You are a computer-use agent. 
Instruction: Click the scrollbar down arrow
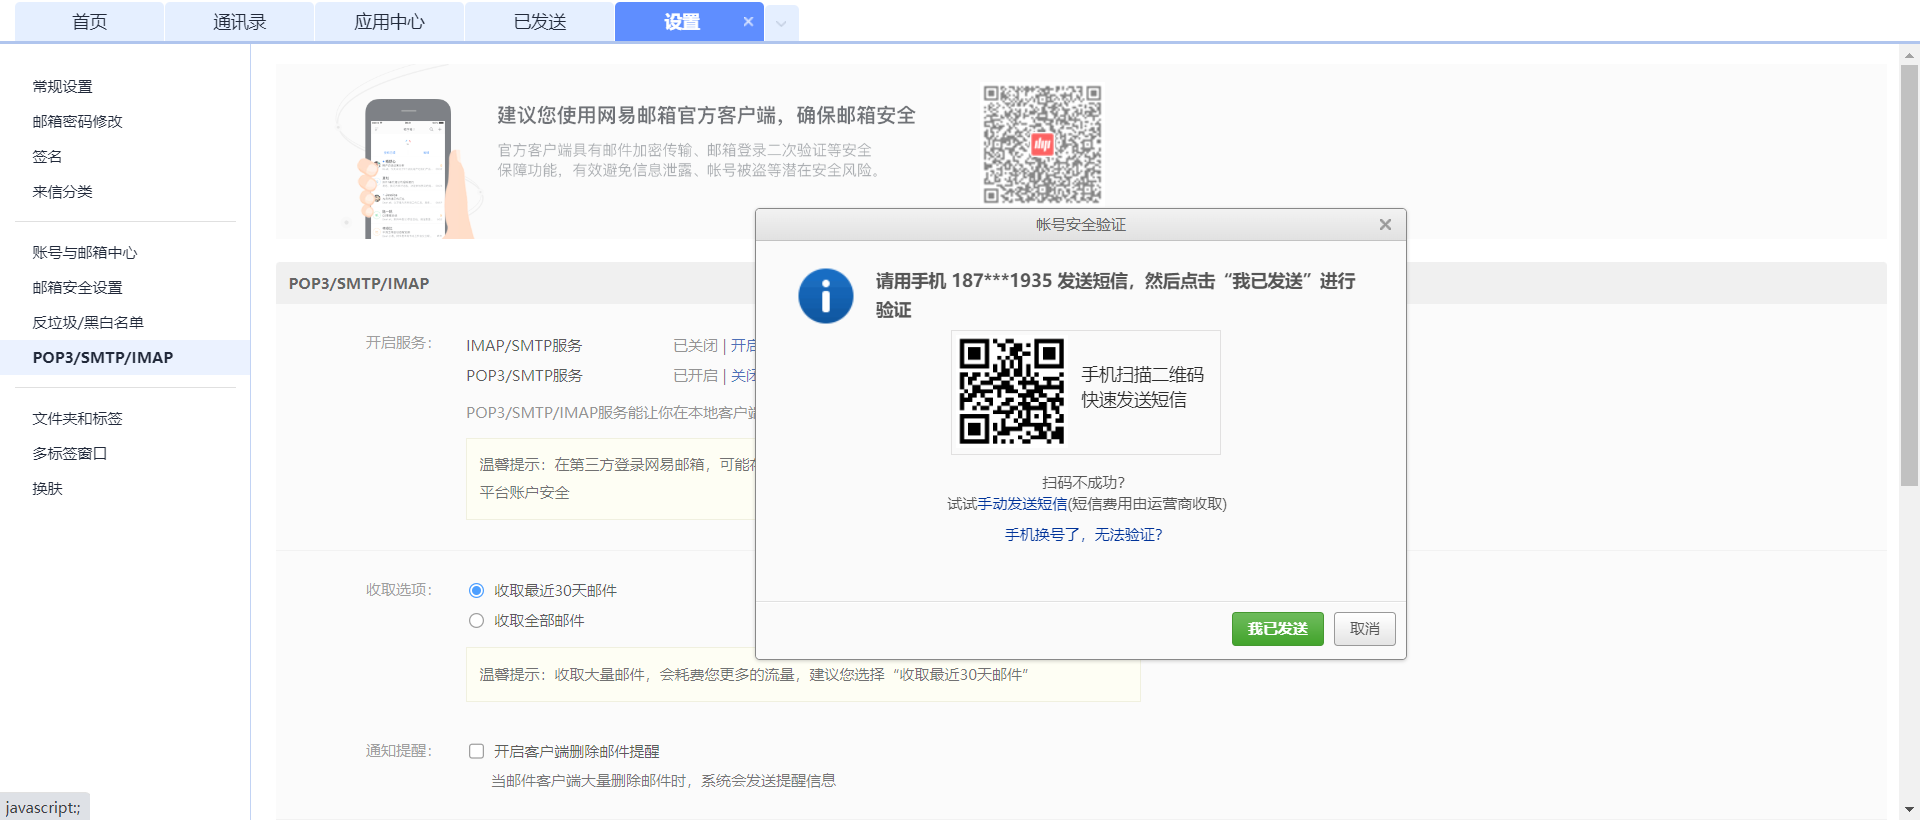1909,809
